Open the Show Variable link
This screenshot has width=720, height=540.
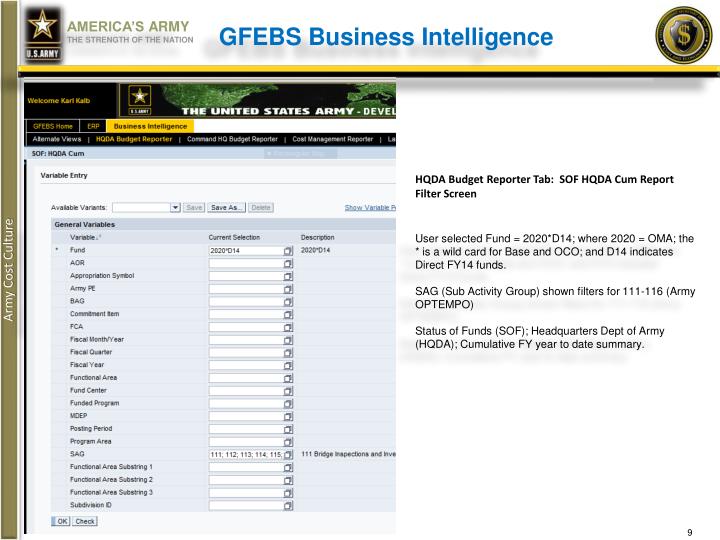tap(370, 208)
